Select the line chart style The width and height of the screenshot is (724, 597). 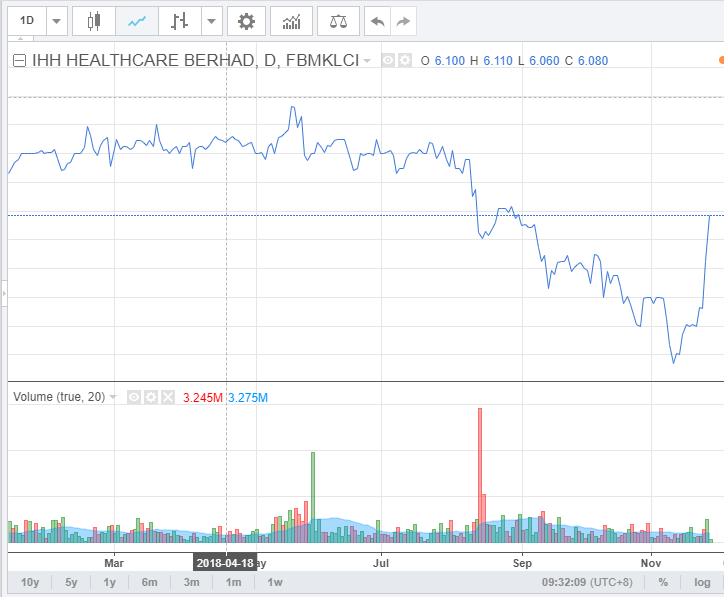point(137,21)
